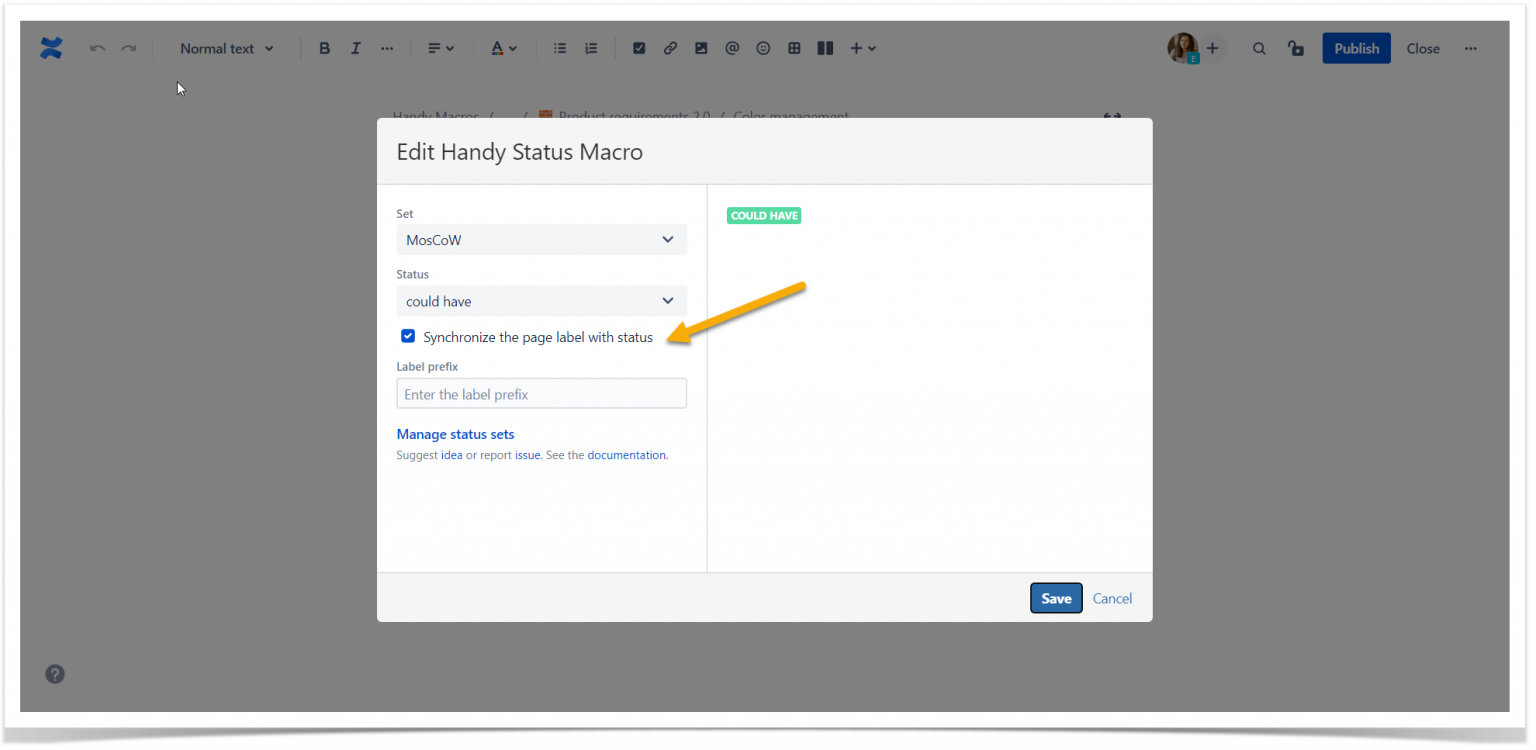1536x750 pixels.
Task: Uncheck Synchronize the page label with status
Action: tap(408, 336)
